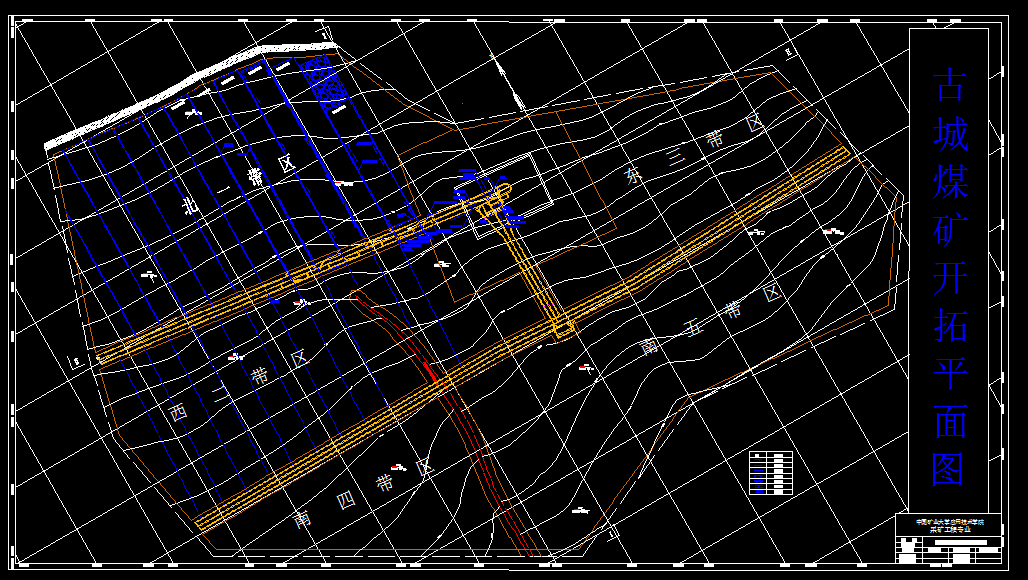Click the 区 character of the 北一带区 label
The image size is (1028, 580).
(285, 164)
